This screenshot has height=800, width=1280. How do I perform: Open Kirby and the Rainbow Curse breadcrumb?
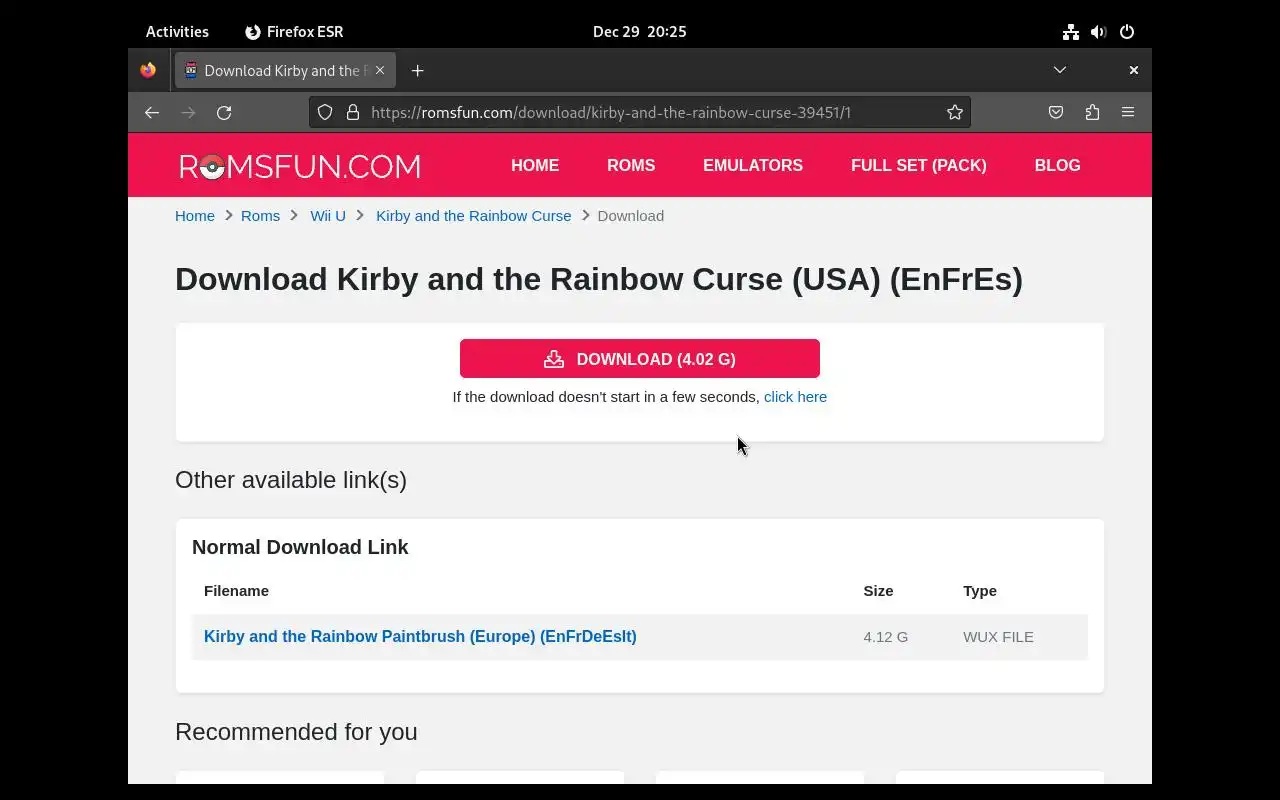click(x=473, y=216)
